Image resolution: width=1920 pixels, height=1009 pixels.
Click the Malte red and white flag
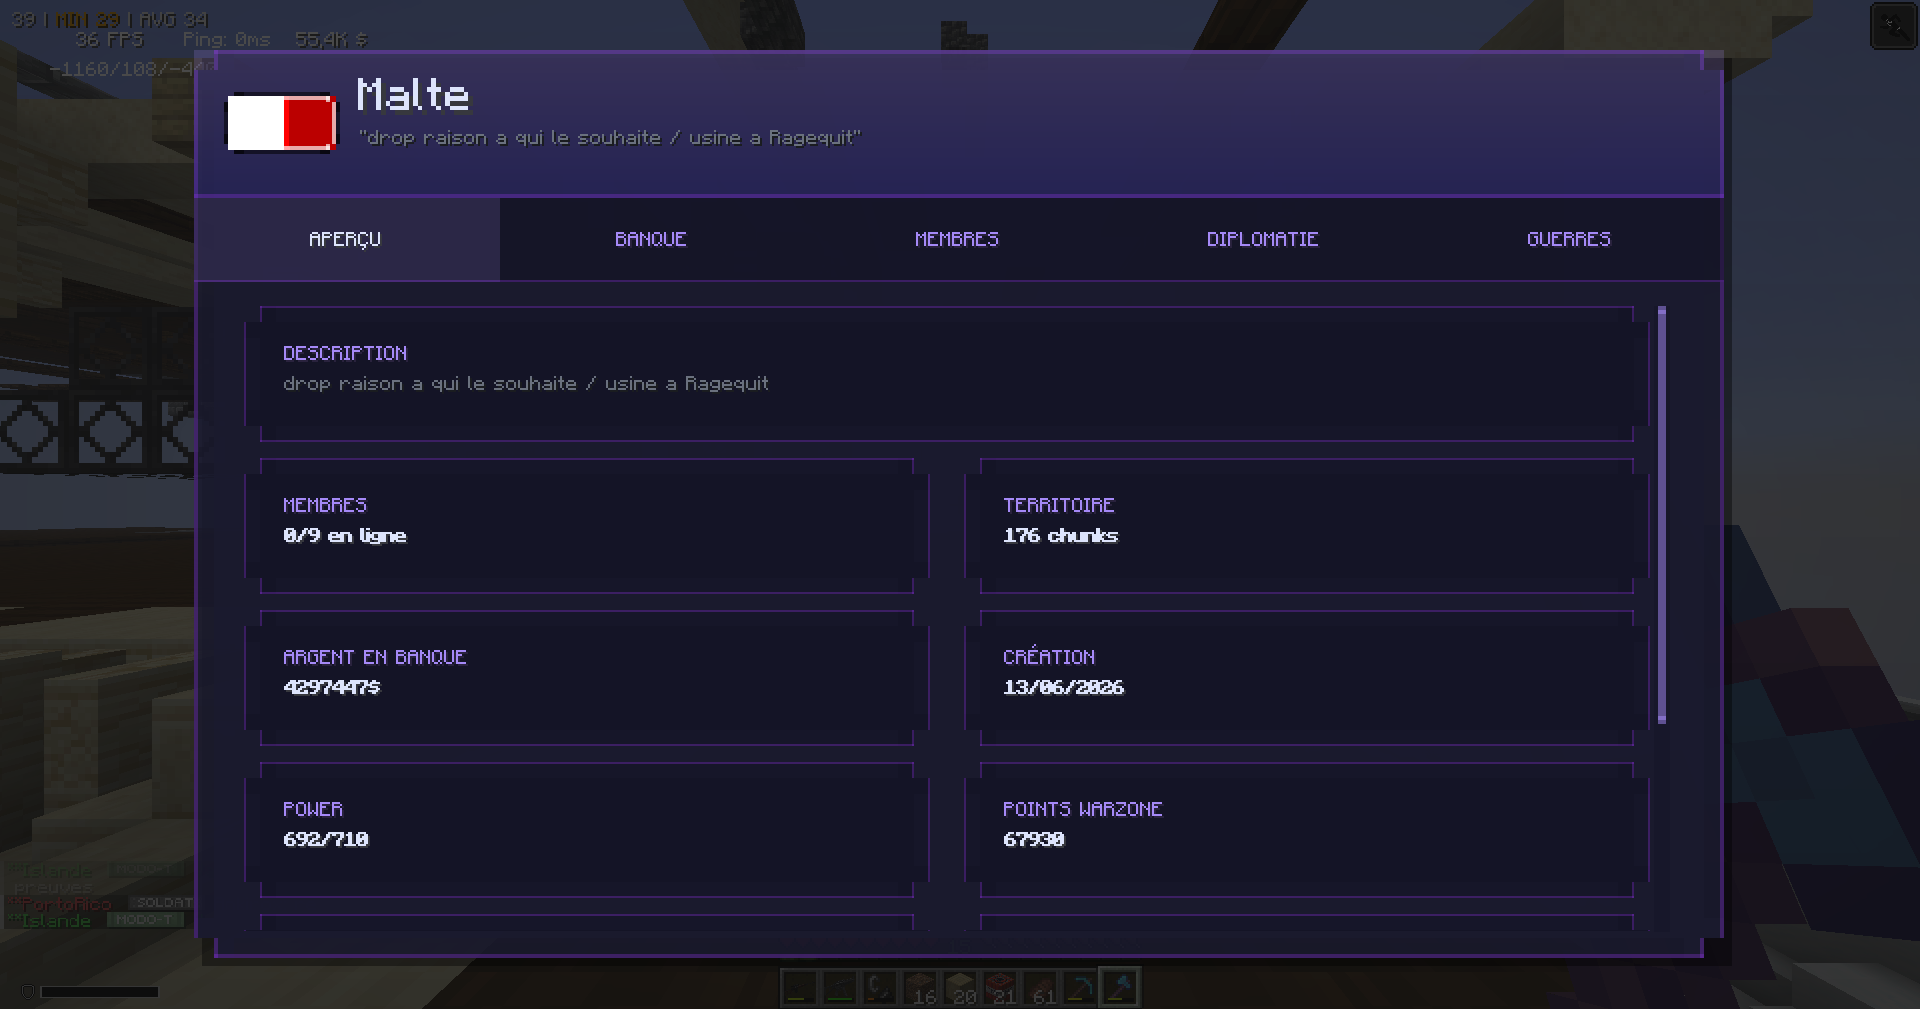281,122
